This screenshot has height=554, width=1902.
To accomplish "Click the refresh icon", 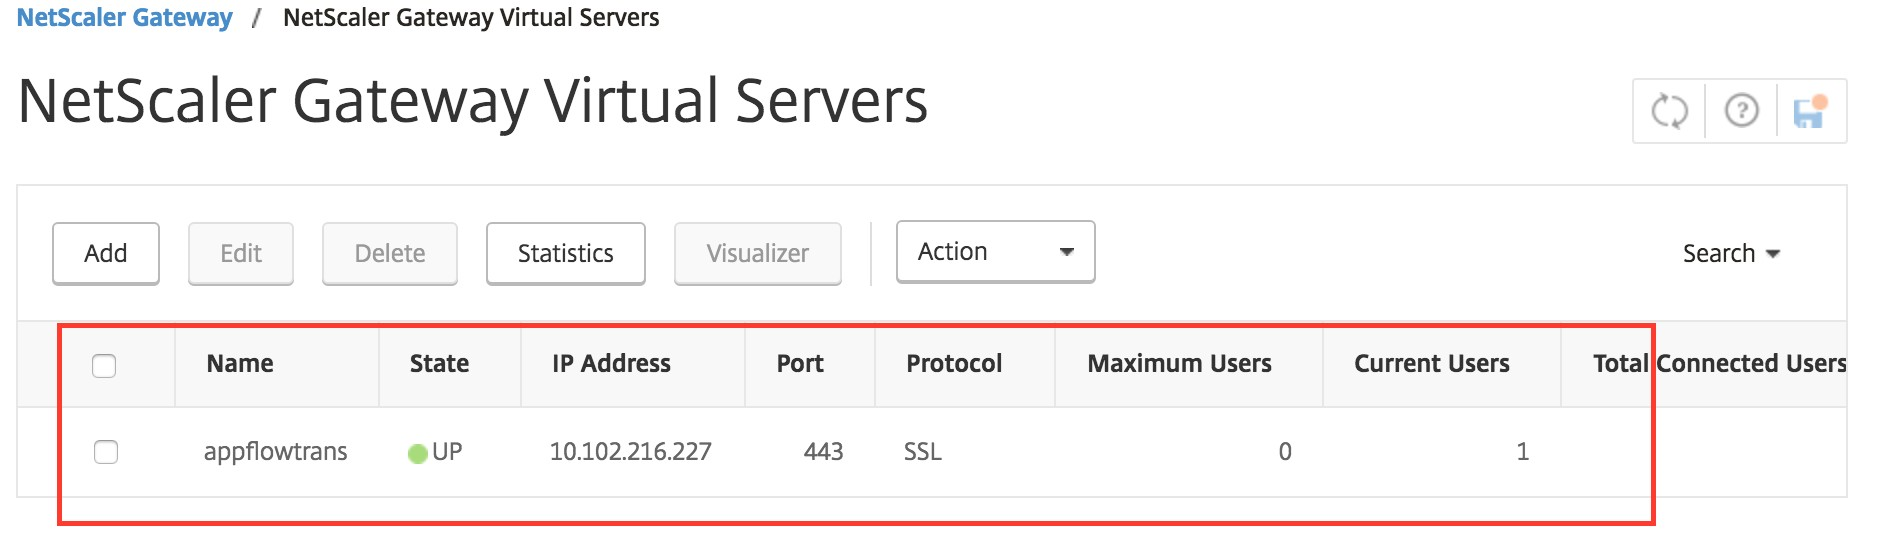I will (x=1669, y=111).
